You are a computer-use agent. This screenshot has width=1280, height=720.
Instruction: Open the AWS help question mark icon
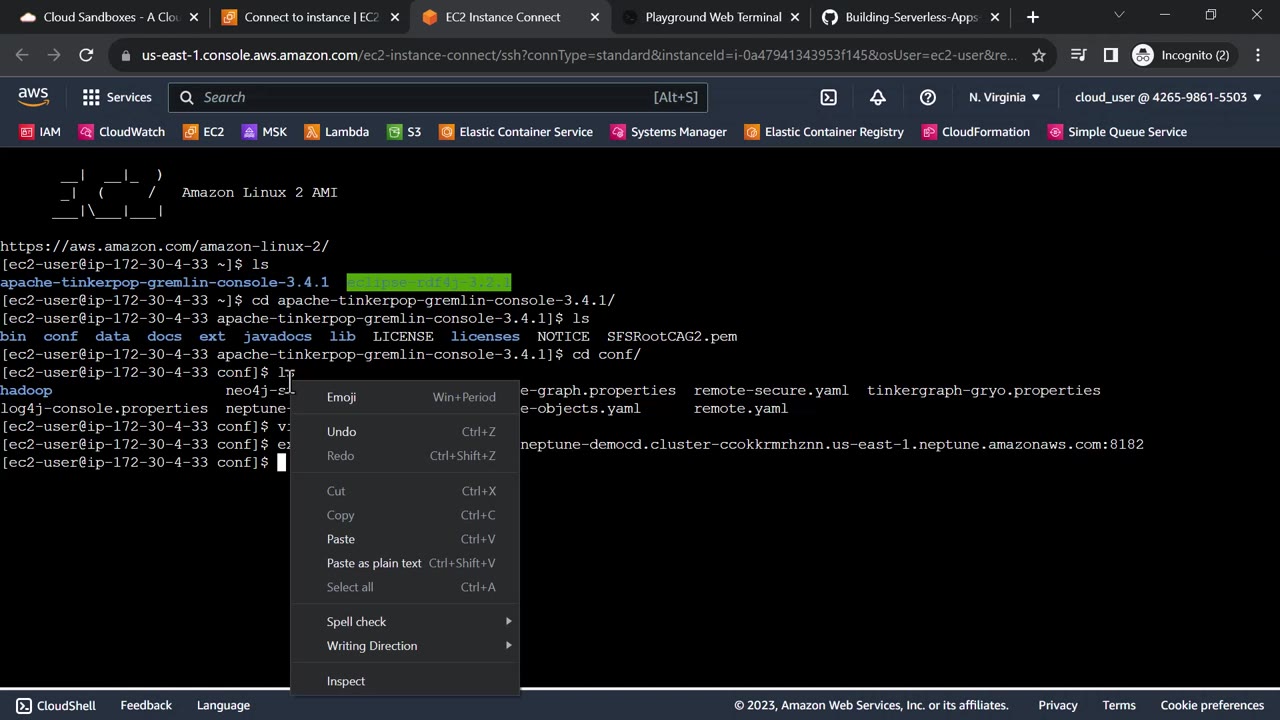[927, 97]
